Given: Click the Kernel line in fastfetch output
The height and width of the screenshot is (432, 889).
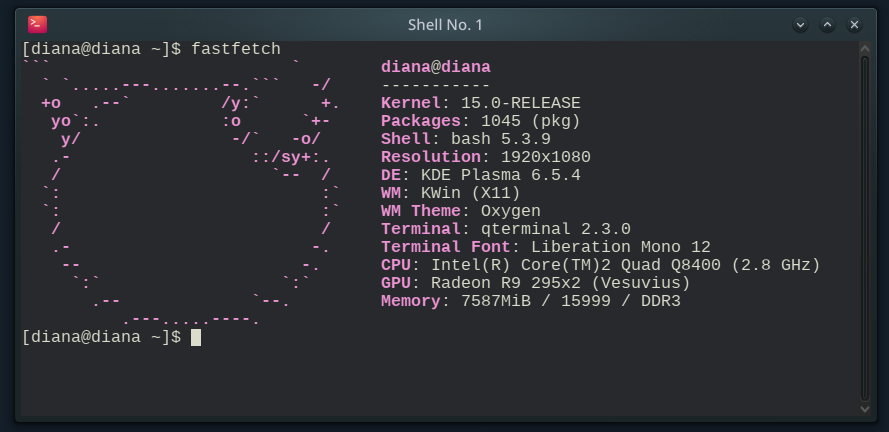Looking at the screenshot, I should [x=480, y=103].
